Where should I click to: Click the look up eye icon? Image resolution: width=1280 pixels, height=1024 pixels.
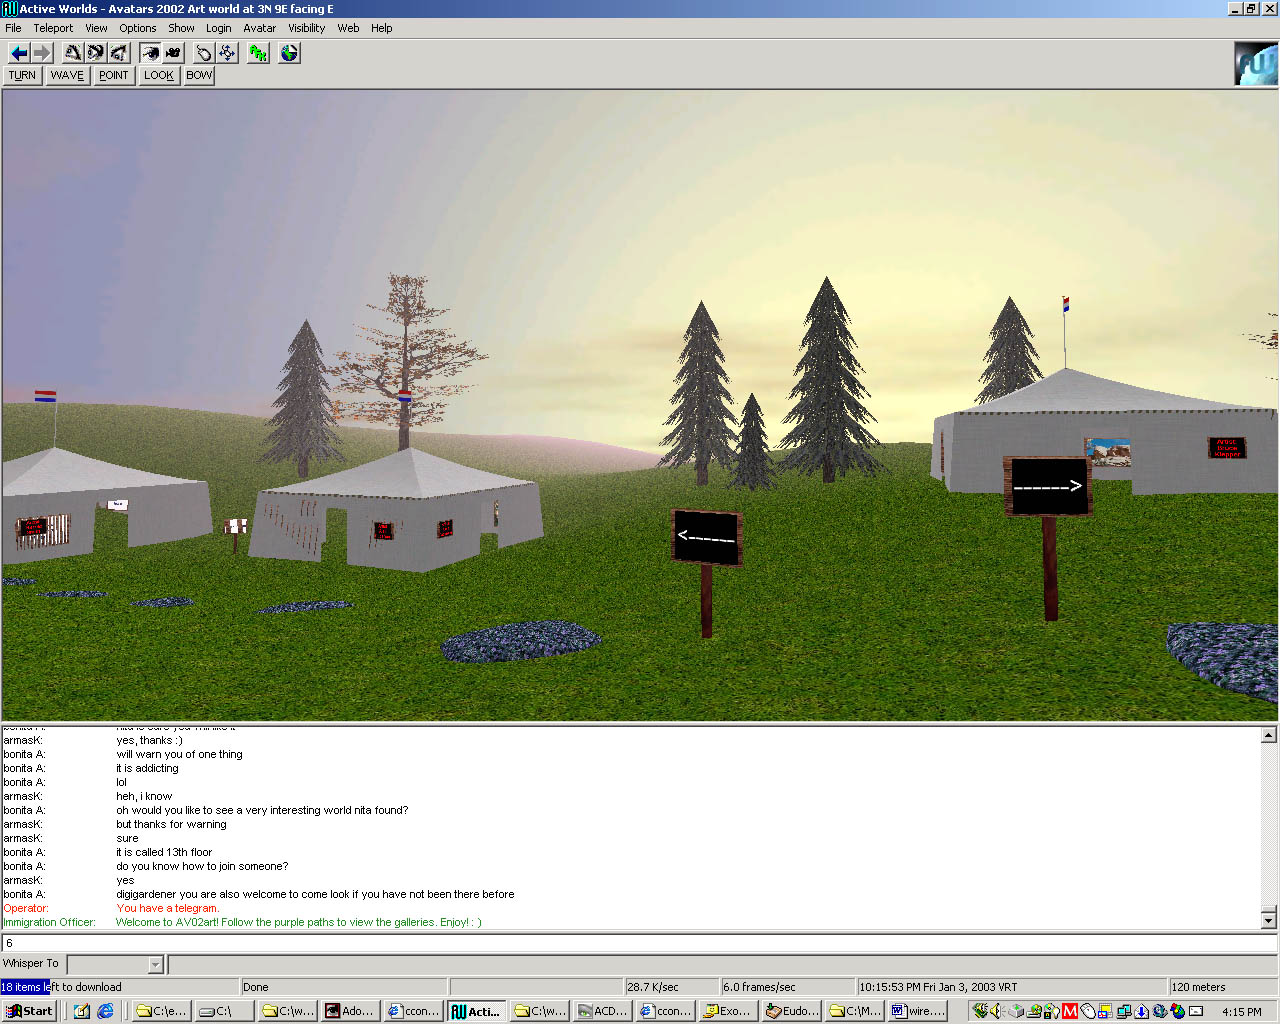(73, 53)
